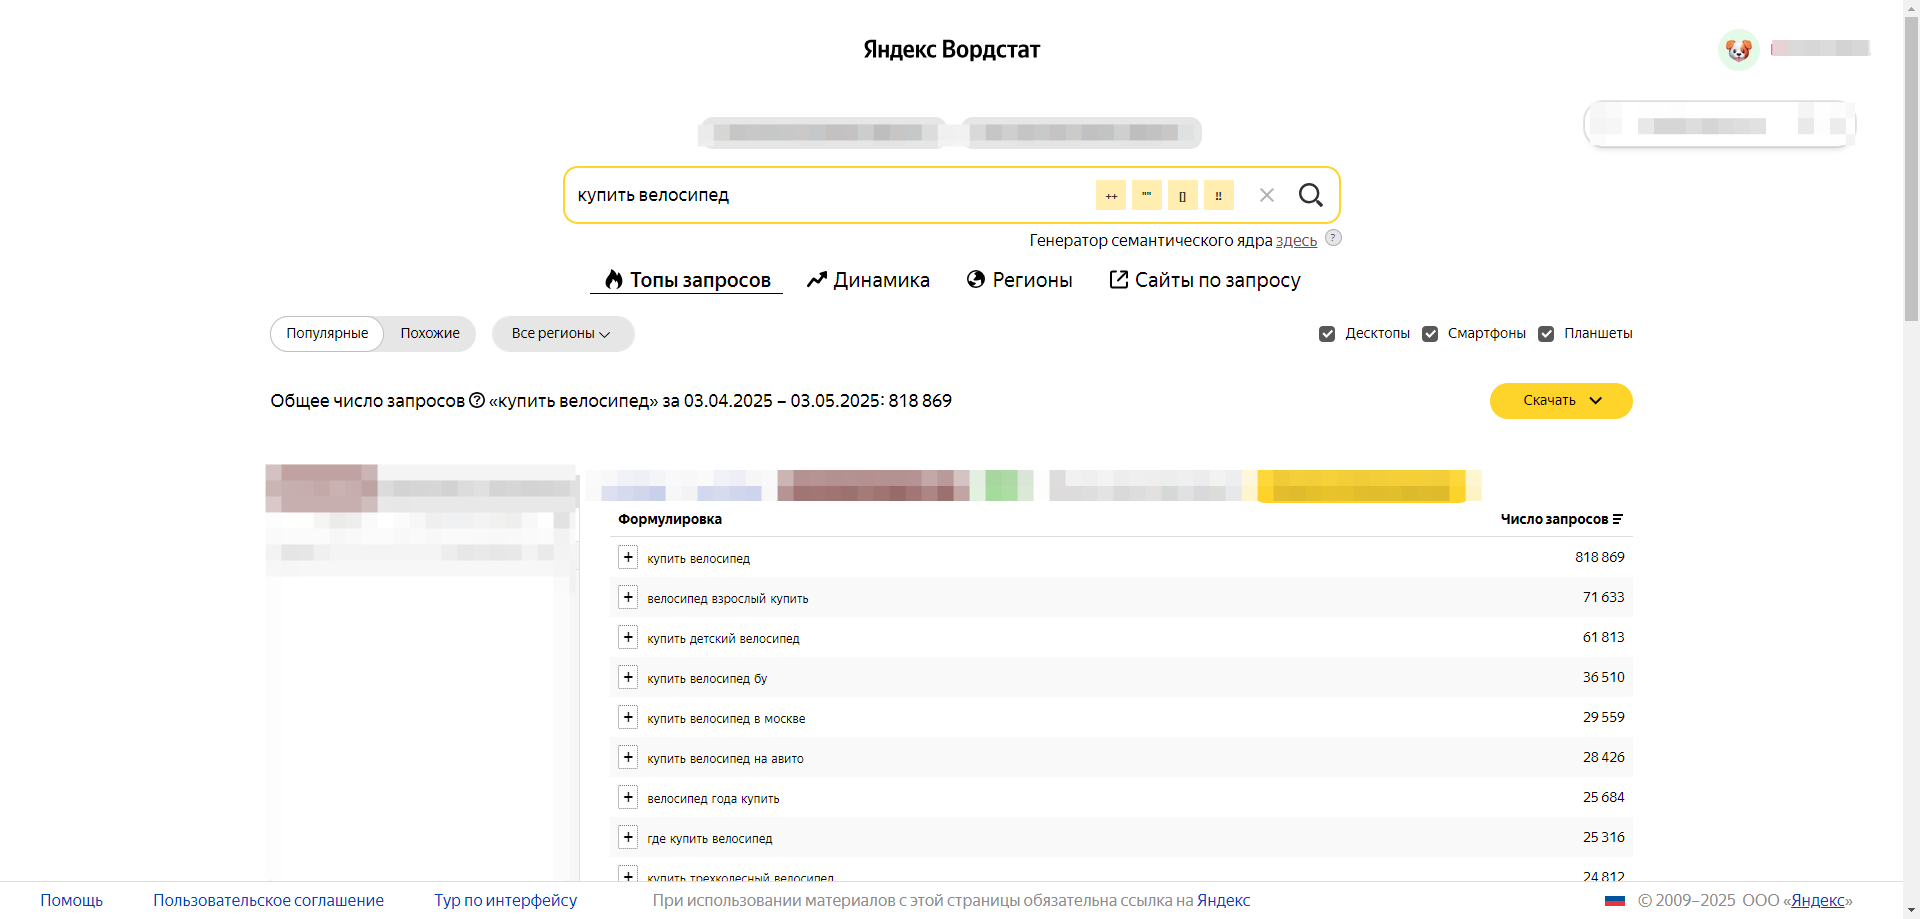
Task: Expand the 'купить детский велосипед' row
Action: (628, 637)
